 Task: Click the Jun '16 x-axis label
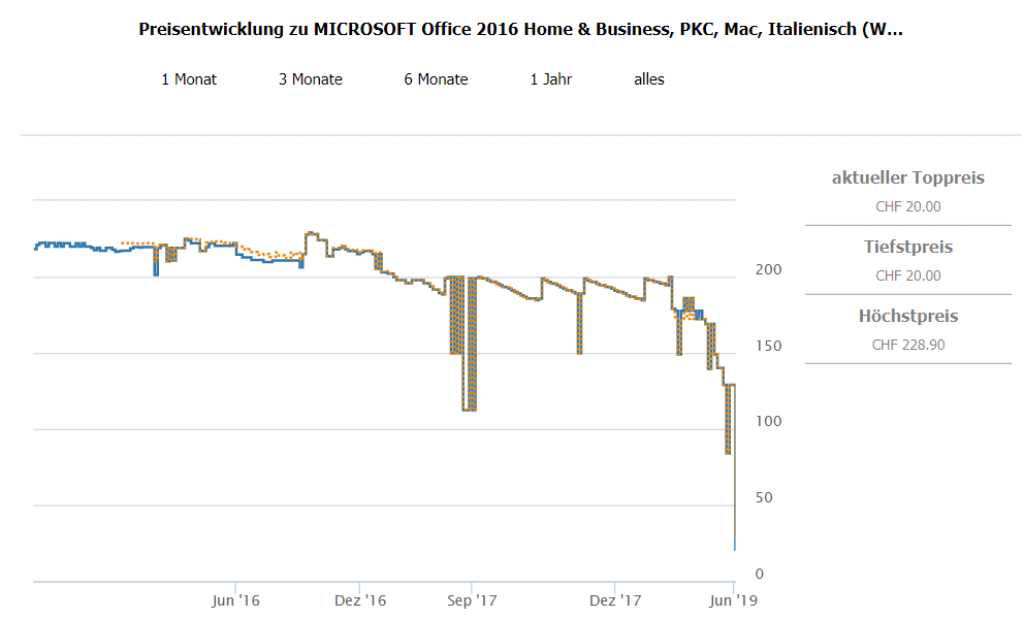[x=236, y=601]
